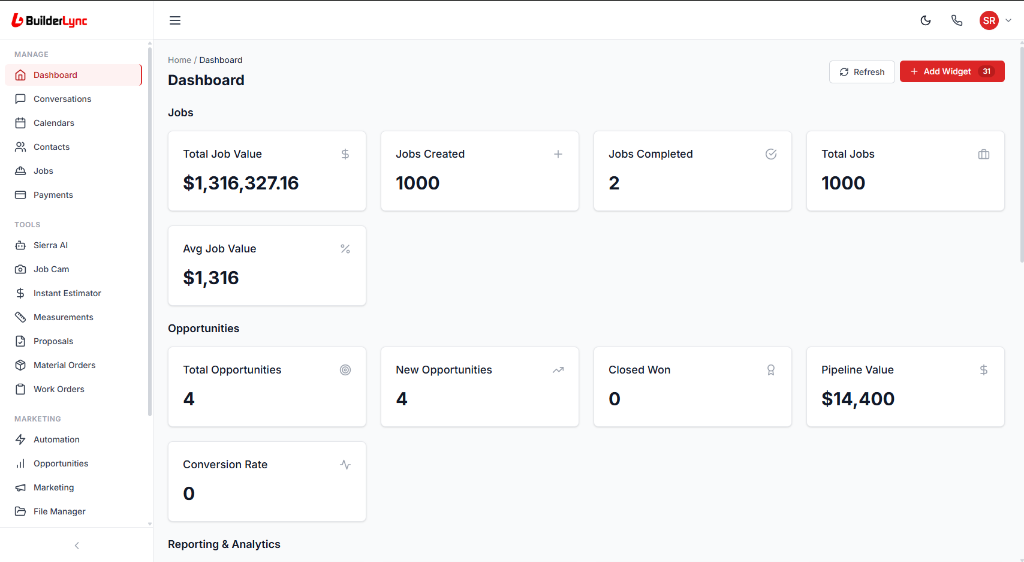
Task: Click the Closed Won label
Action: coord(639,370)
